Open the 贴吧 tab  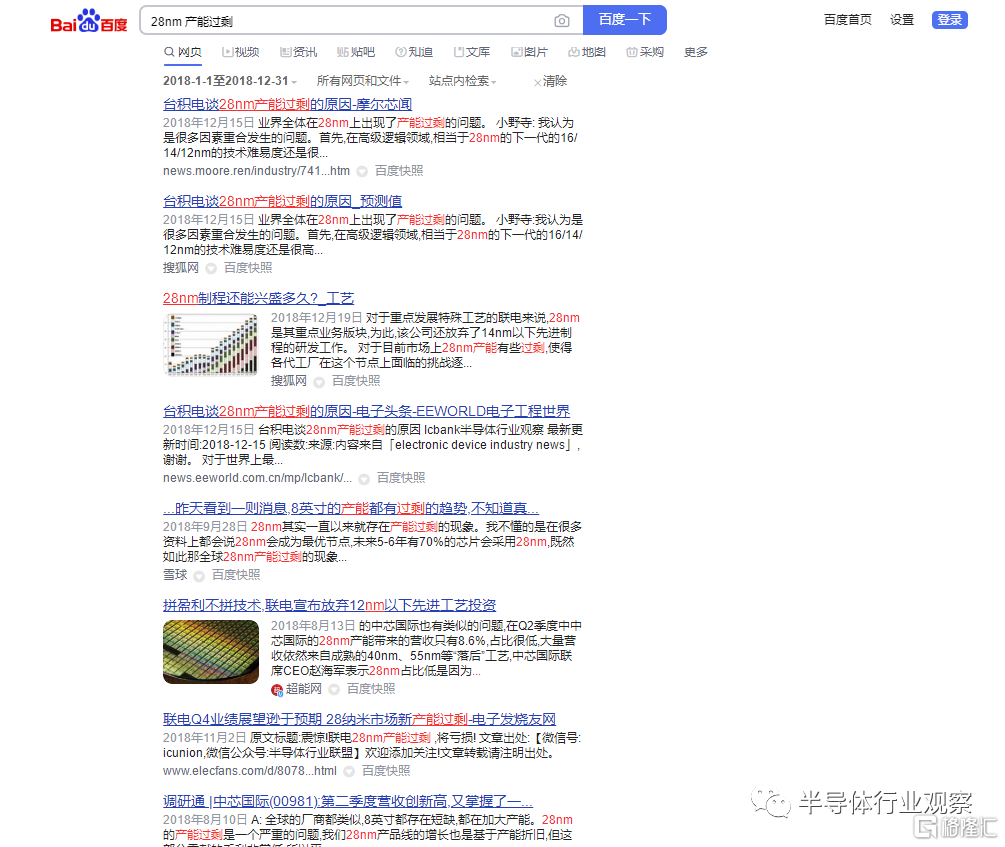(x=356, y=52)
